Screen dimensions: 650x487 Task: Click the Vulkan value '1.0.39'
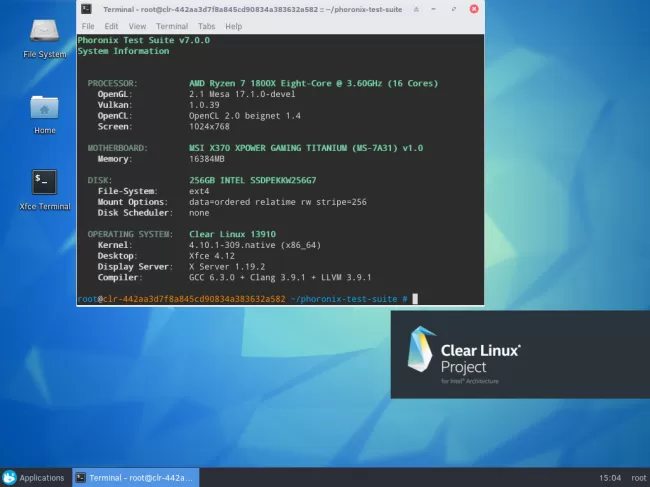click(204, 105)
